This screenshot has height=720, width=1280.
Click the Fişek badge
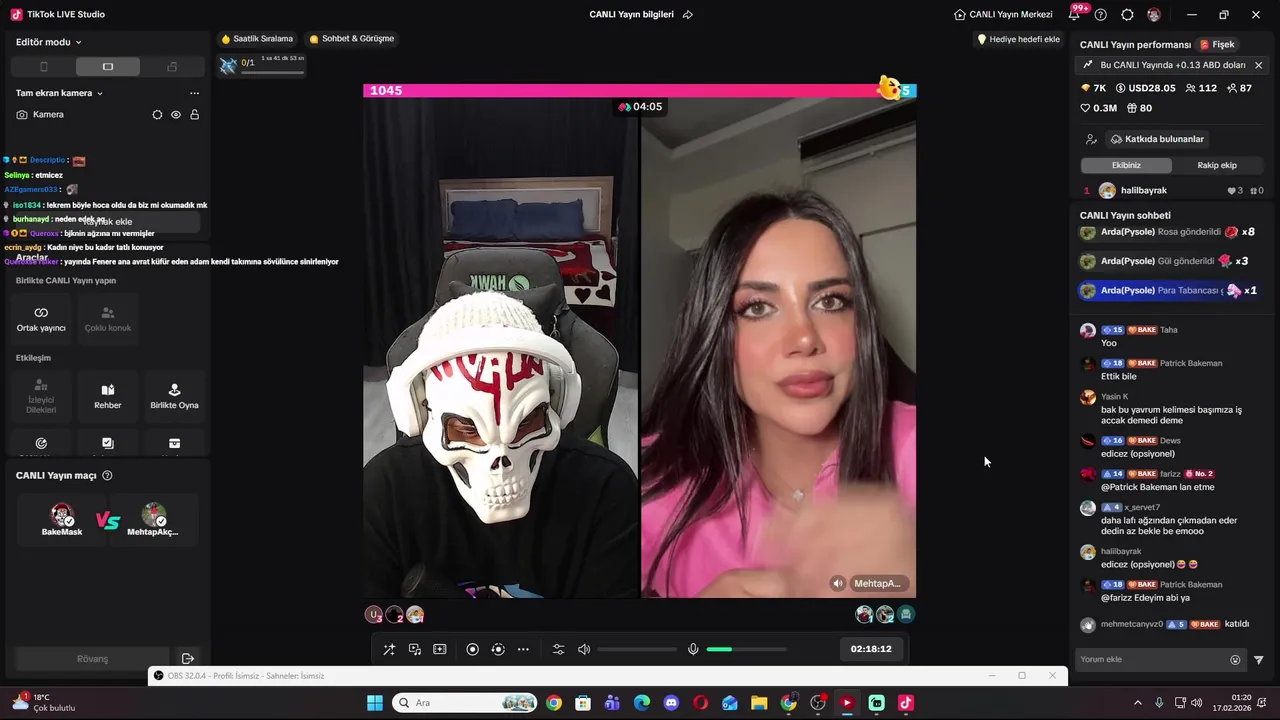1217,45
